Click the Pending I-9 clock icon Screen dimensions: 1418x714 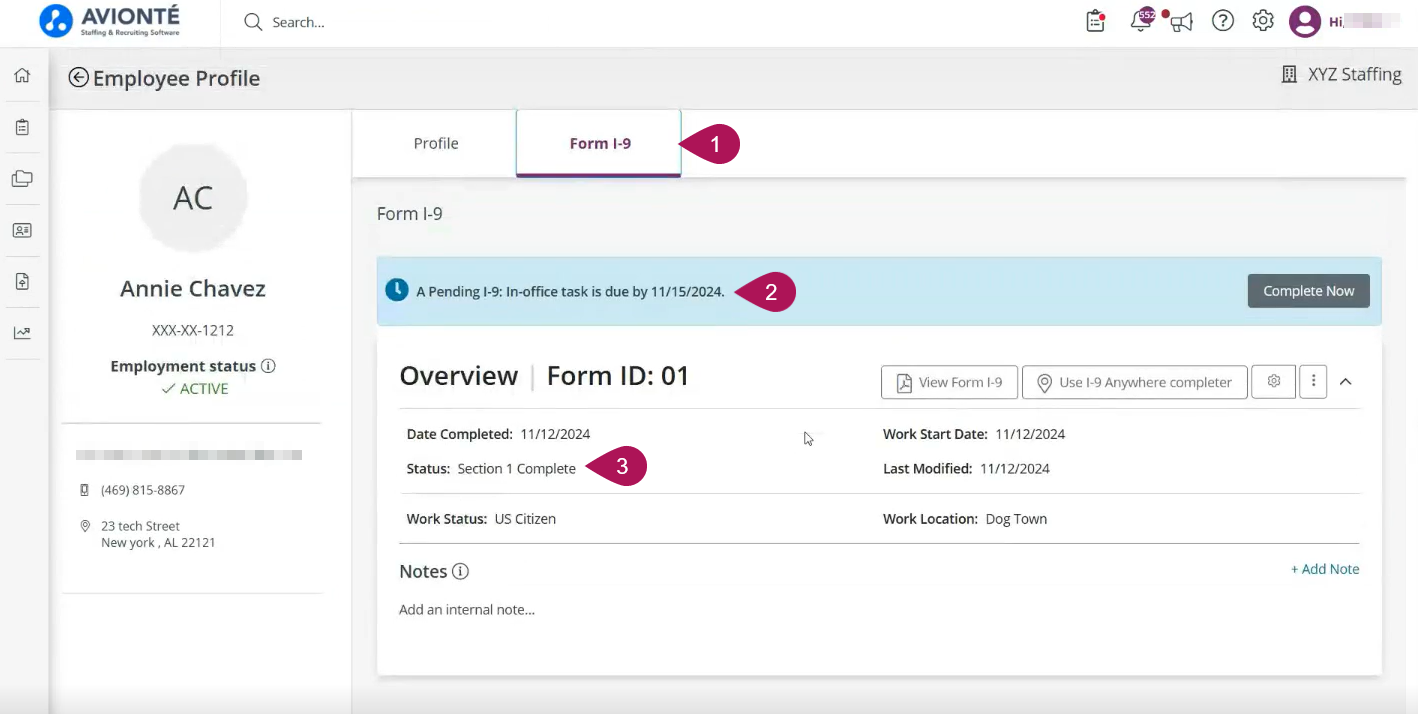pos(397,290)
